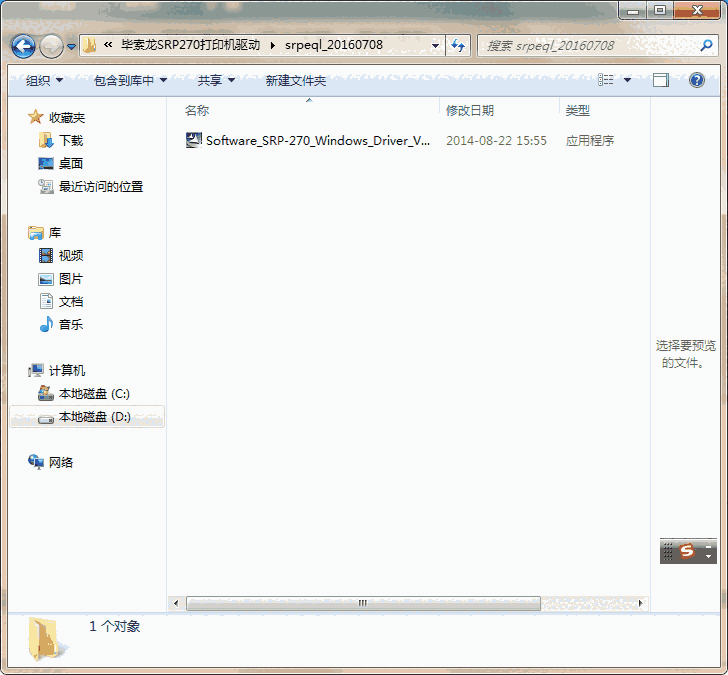This screenshot has width=728, height=675.
Task: Click the date 2014-08-22 15:55
Action: pyautogui.click(x=496, y=141)
